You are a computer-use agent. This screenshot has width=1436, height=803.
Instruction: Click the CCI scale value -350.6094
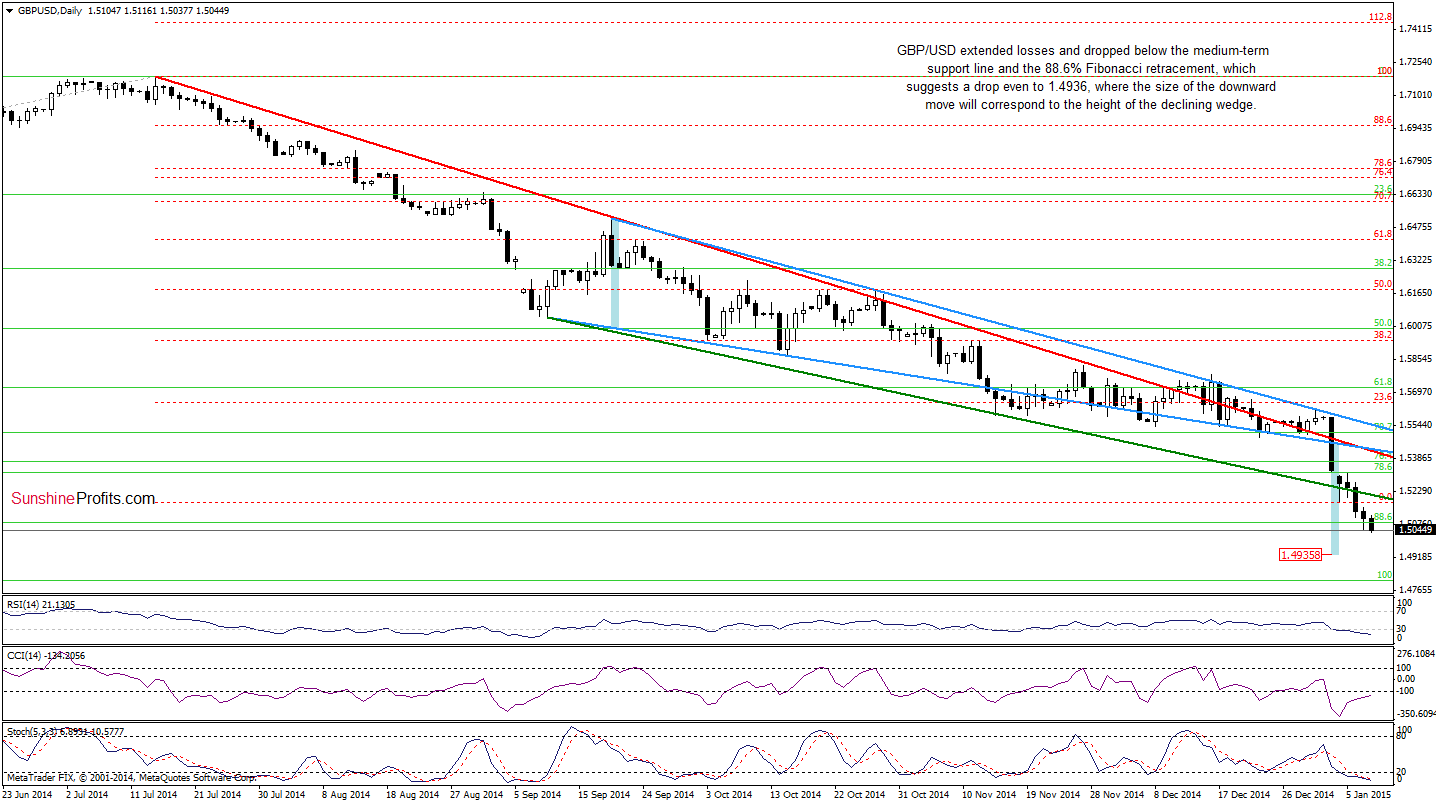[x=1415, y=715]
